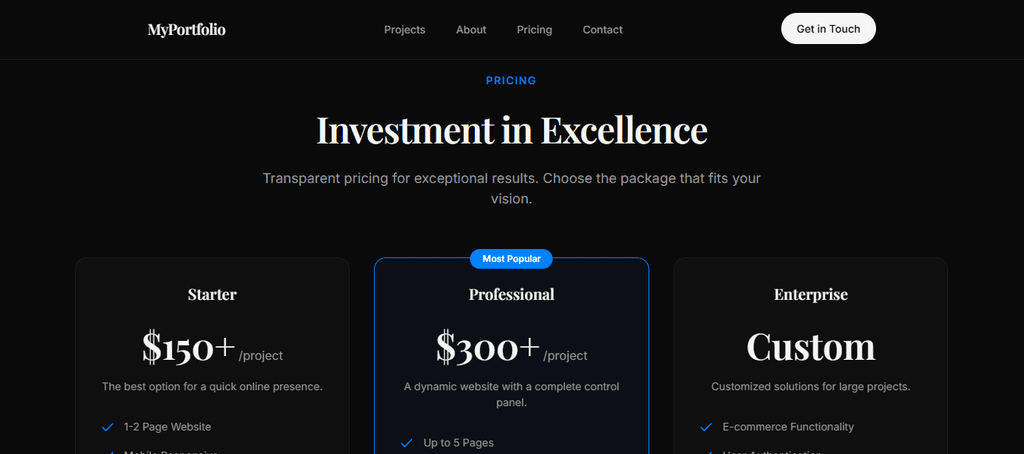Viewport: 1024px width, 454px height.
Task: Click the Most Popular badge
Action: point(511,259)
